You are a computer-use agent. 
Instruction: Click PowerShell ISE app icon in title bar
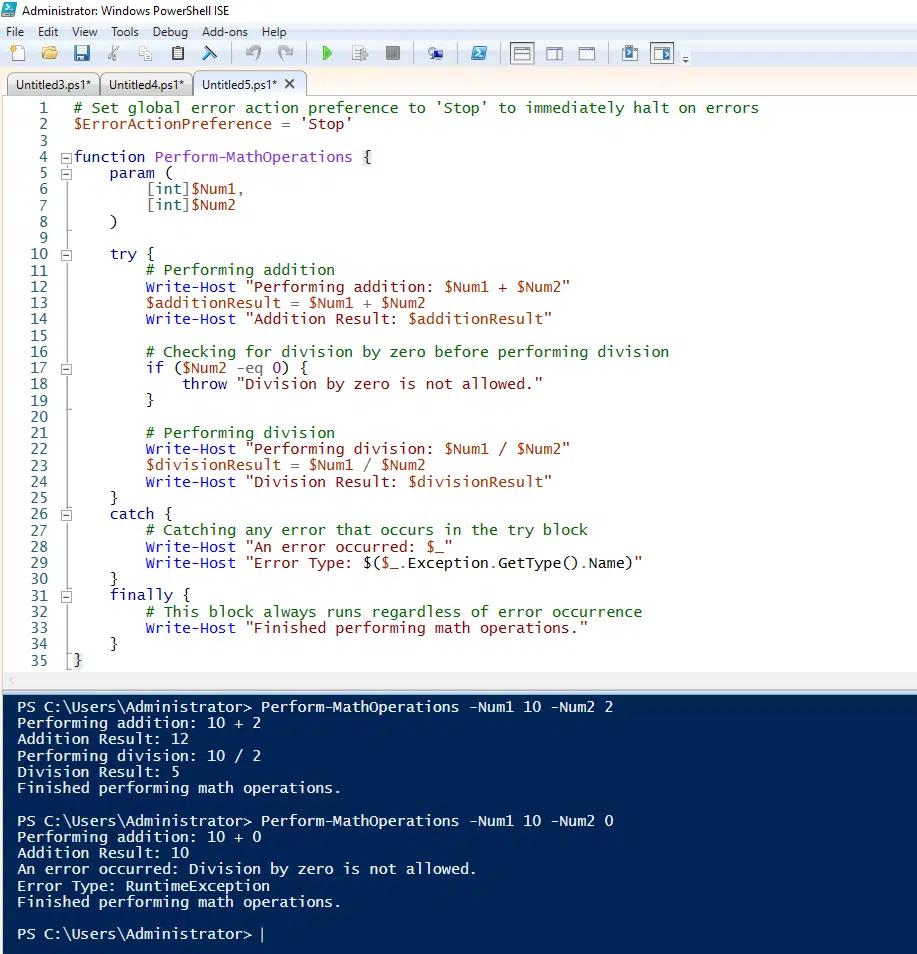coord(9,10)
